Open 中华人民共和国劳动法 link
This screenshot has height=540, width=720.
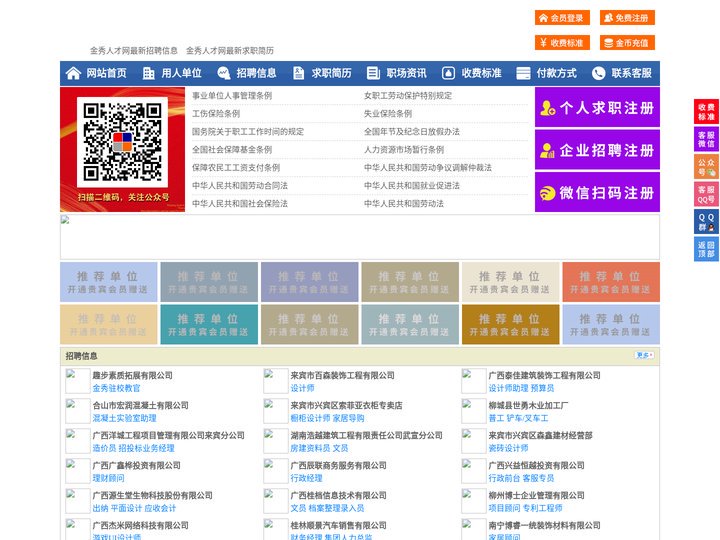click(404, 203)
